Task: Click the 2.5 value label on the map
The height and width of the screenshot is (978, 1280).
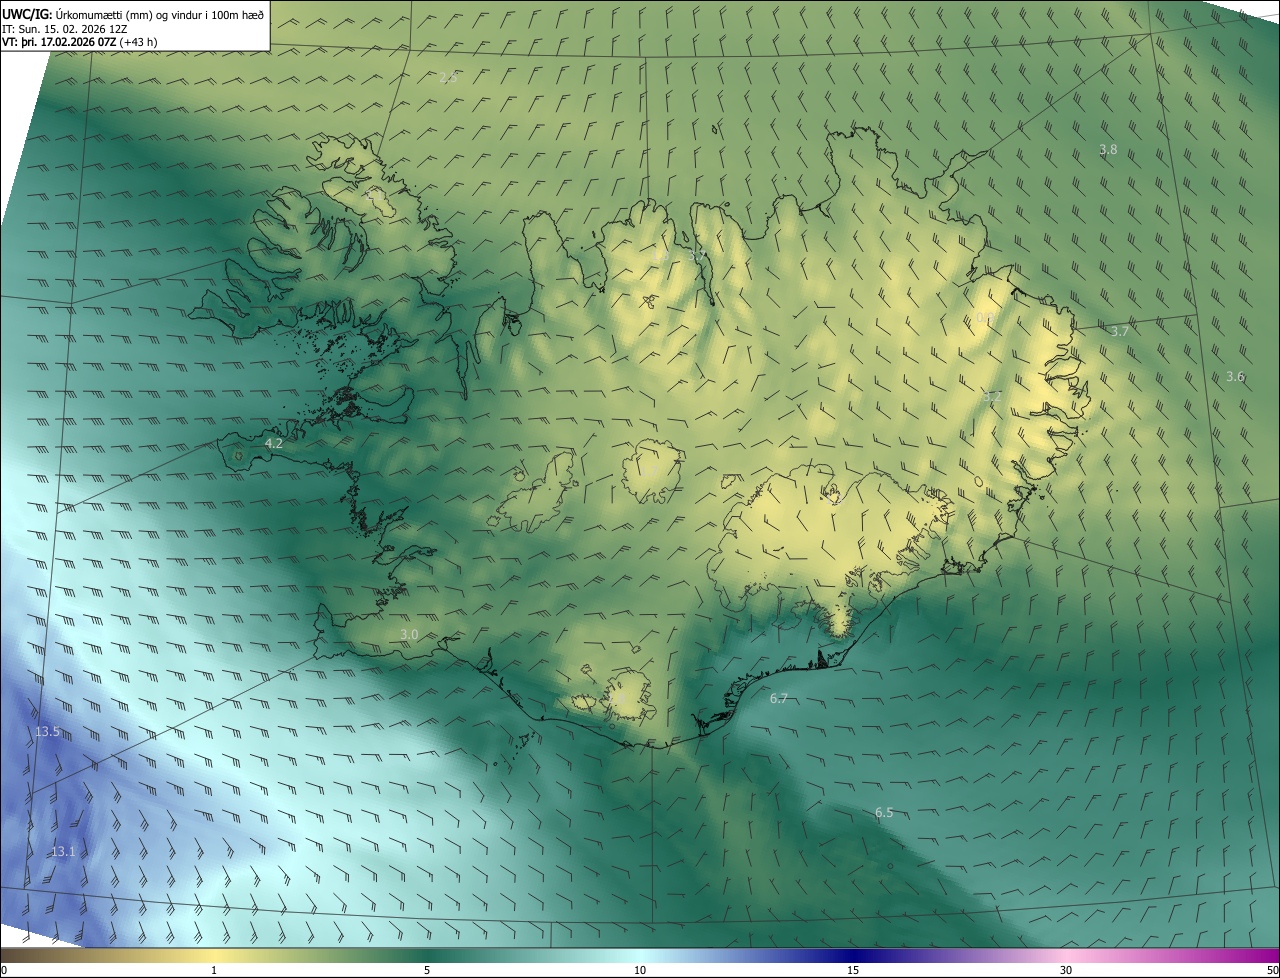Action: [449, 77]
